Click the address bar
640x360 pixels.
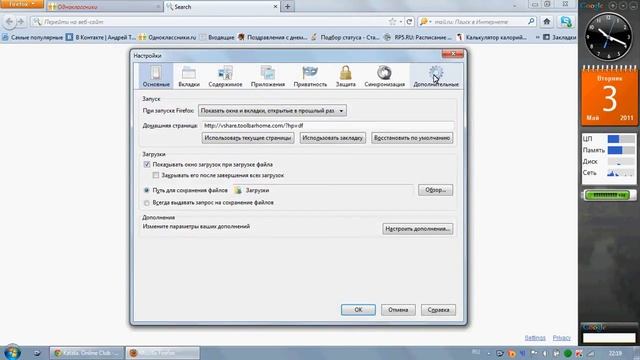click(x=210, y=22)
